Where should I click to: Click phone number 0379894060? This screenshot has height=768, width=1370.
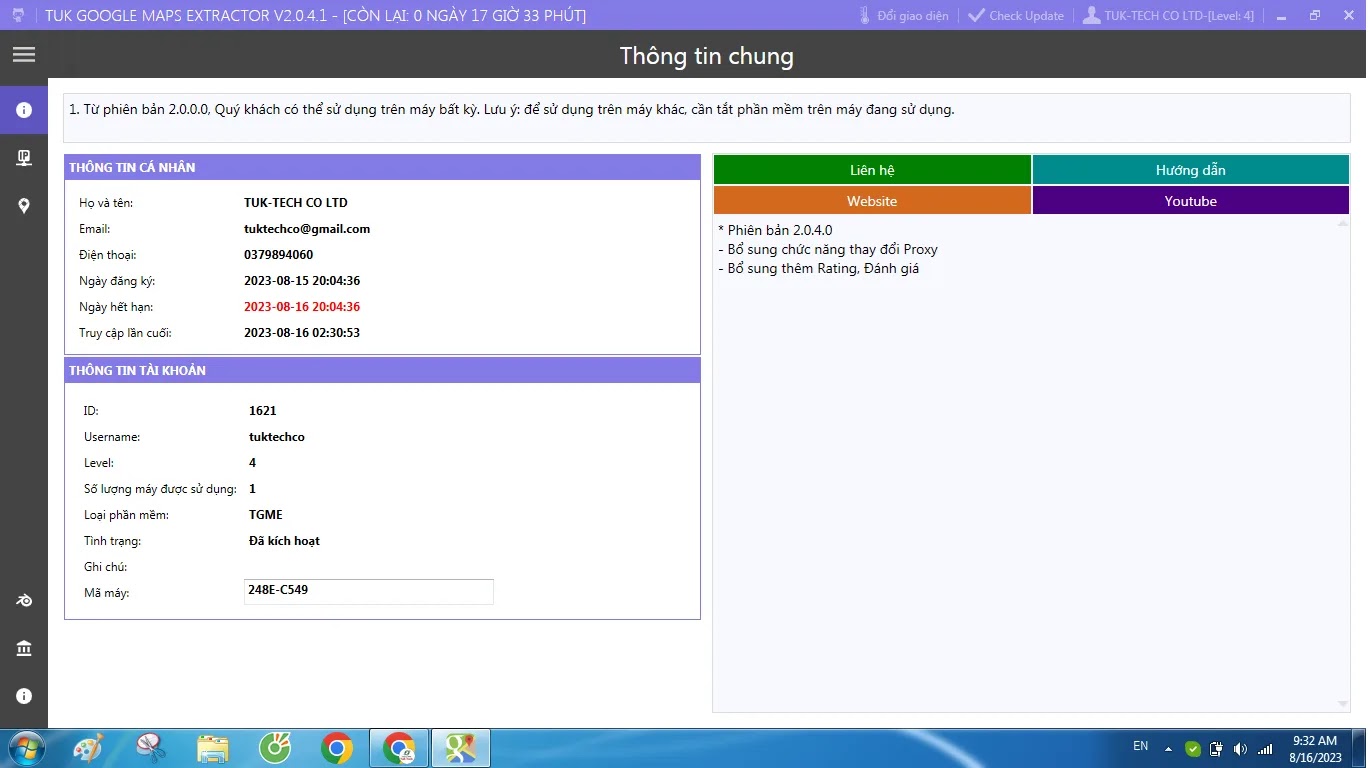[279, 255]
